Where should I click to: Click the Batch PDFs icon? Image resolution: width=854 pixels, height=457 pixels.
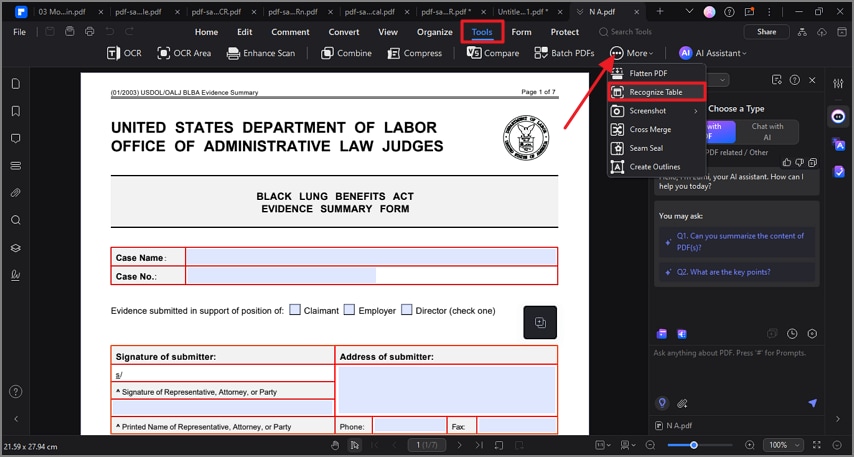pos(541,53)
